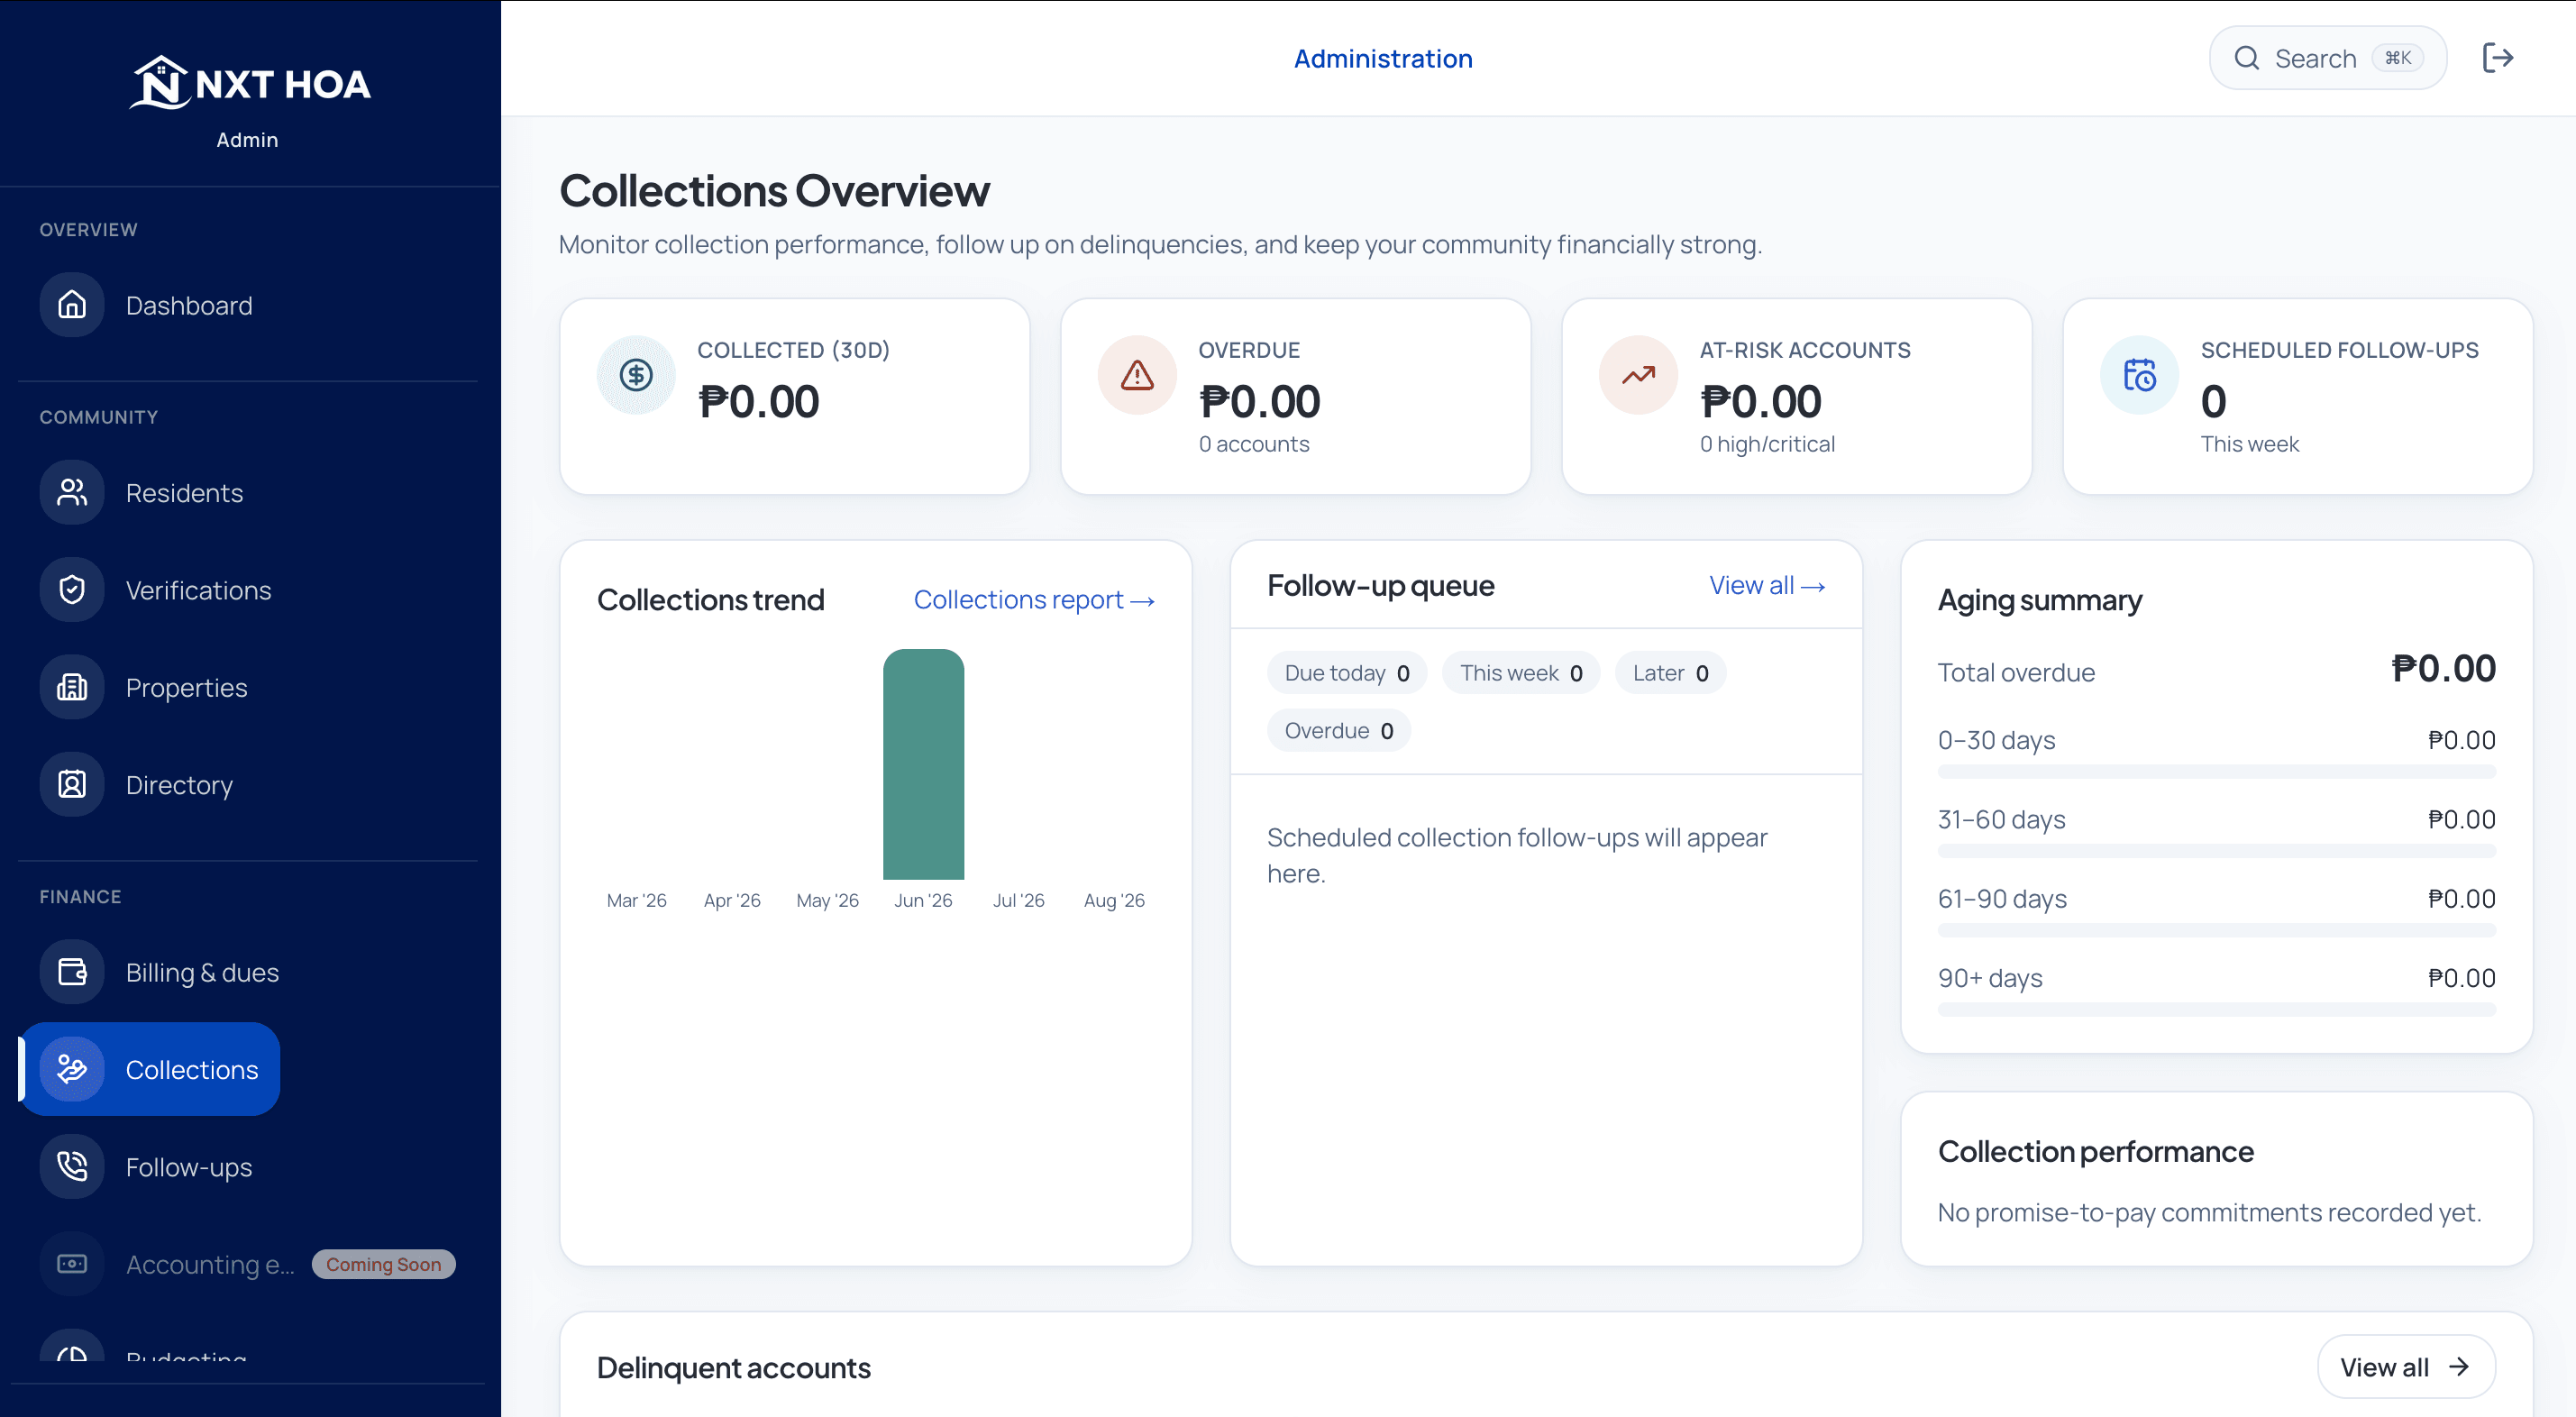Click the Collection performance heading

click(2095, 1151)
